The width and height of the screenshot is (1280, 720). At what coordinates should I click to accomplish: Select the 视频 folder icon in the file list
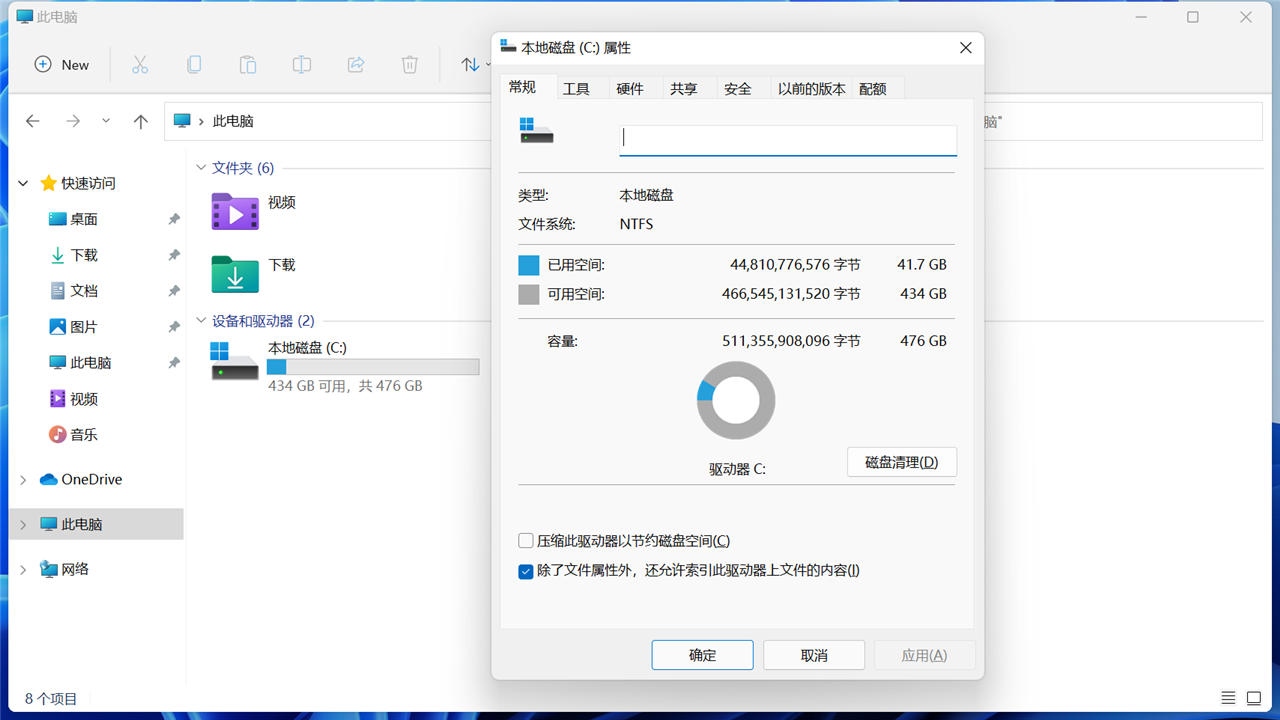[235, 211]
